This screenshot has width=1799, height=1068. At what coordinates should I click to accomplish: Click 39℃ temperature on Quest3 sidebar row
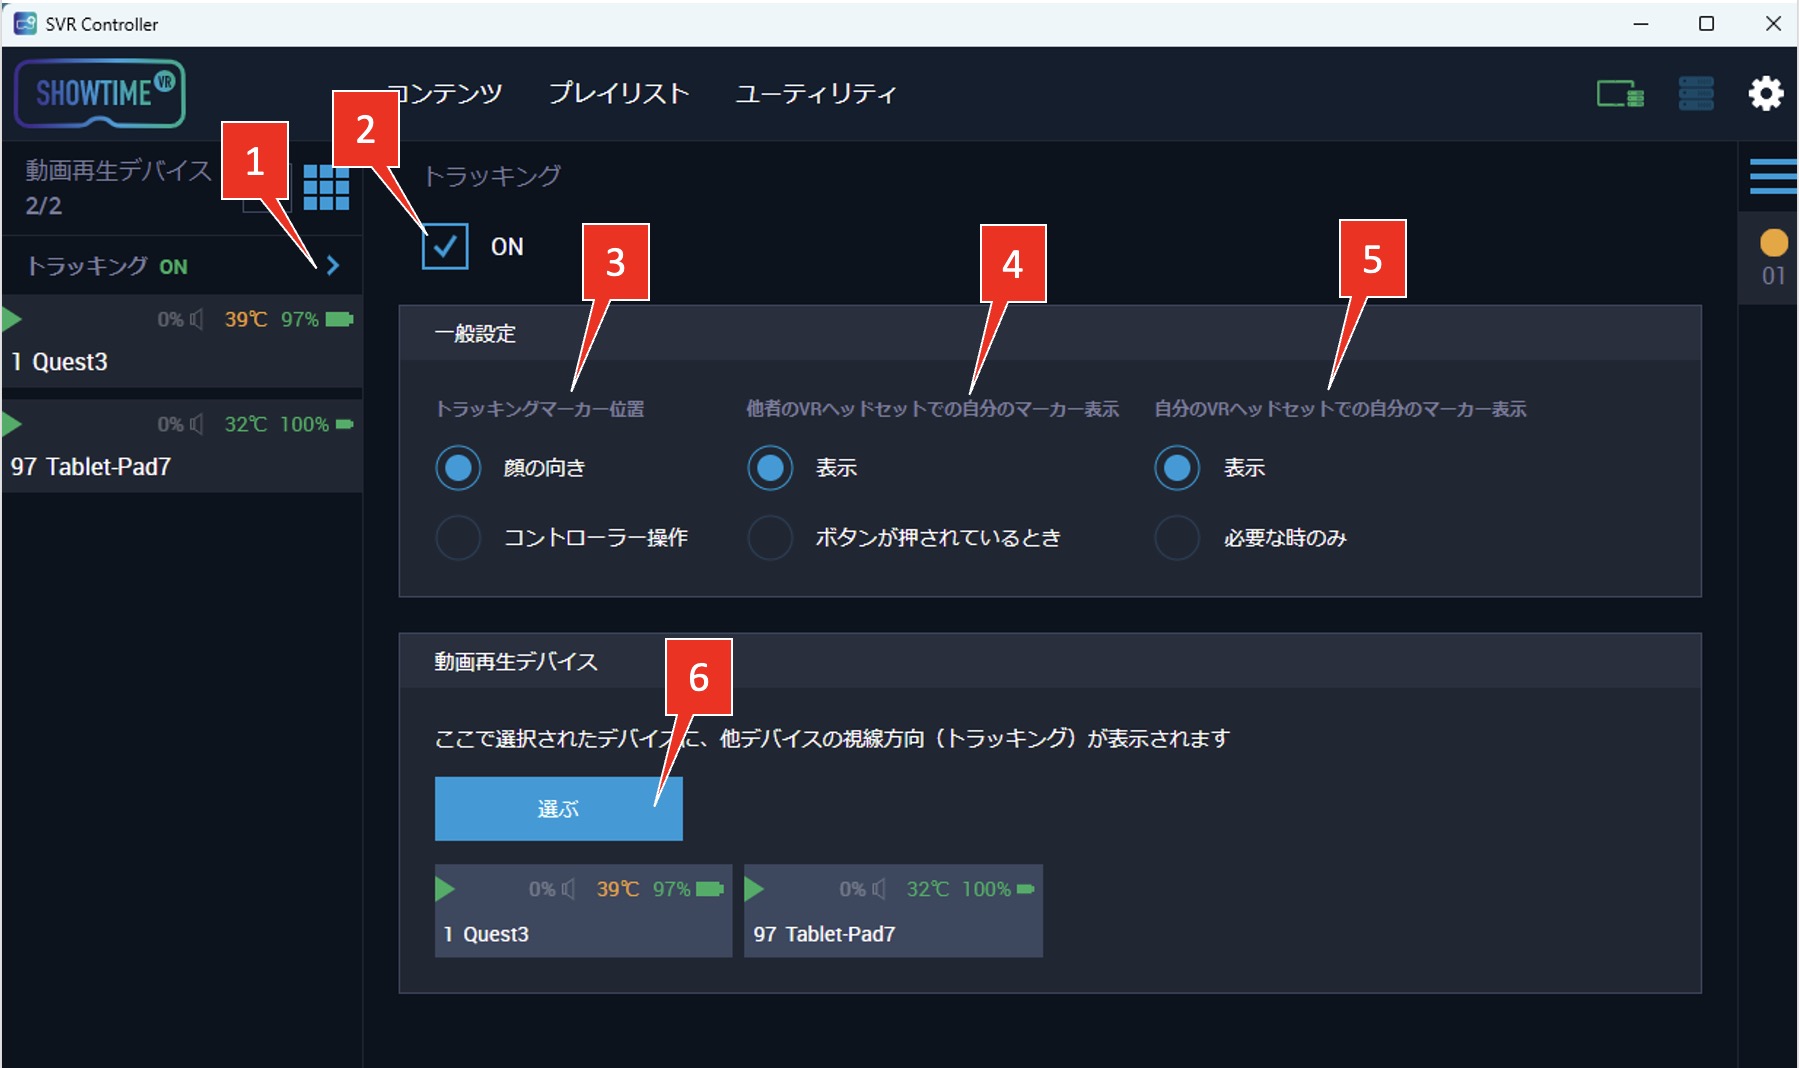(246, 319)
